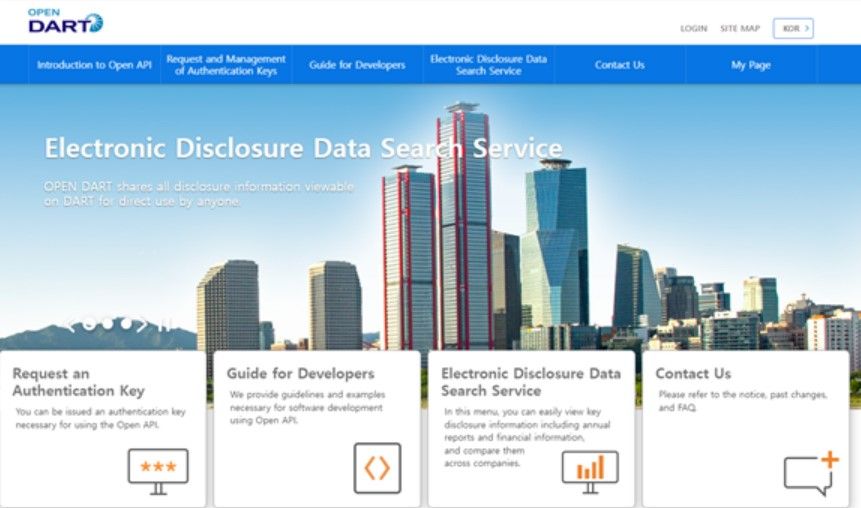This screenshot has width=861, height=508.
Task: Switch language with the KOR button
Action: tap(793, 28)
